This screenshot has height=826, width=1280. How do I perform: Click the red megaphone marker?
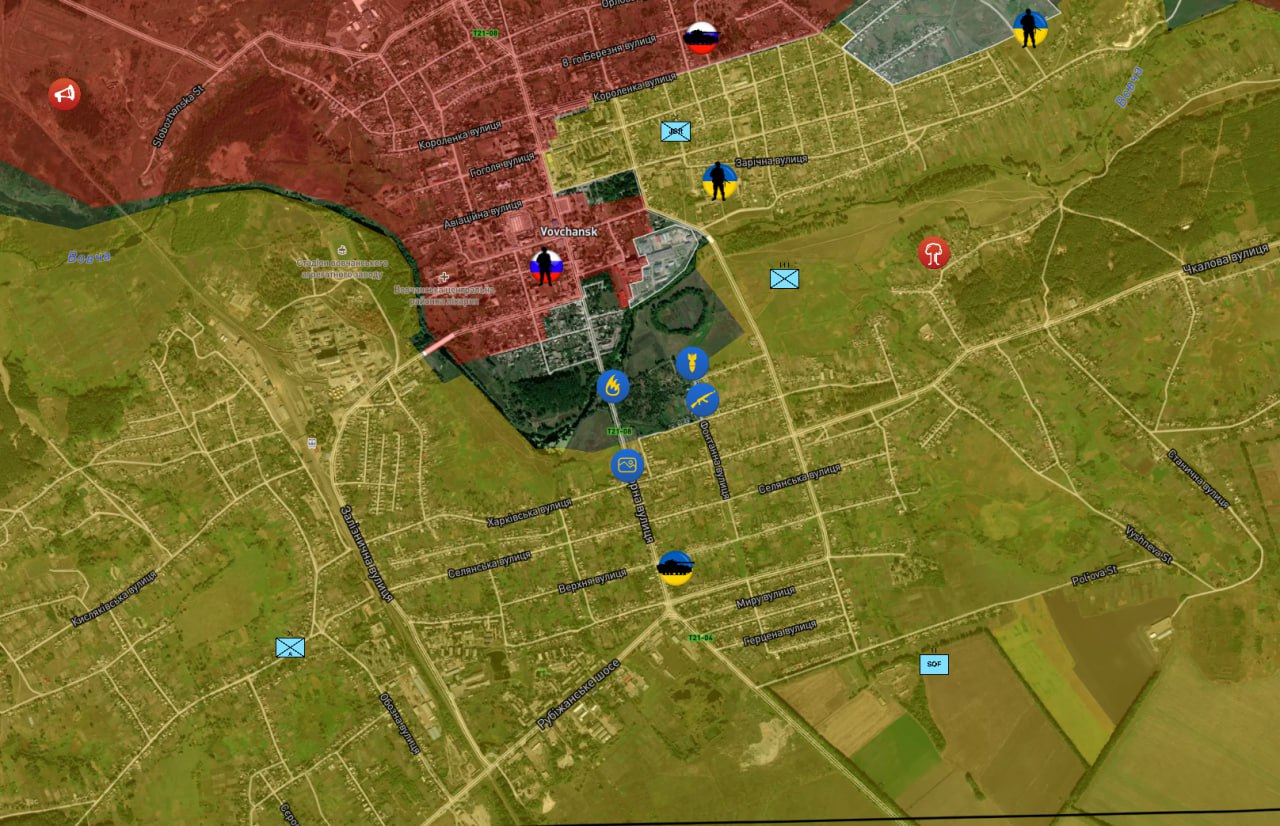tap(65, 95)
